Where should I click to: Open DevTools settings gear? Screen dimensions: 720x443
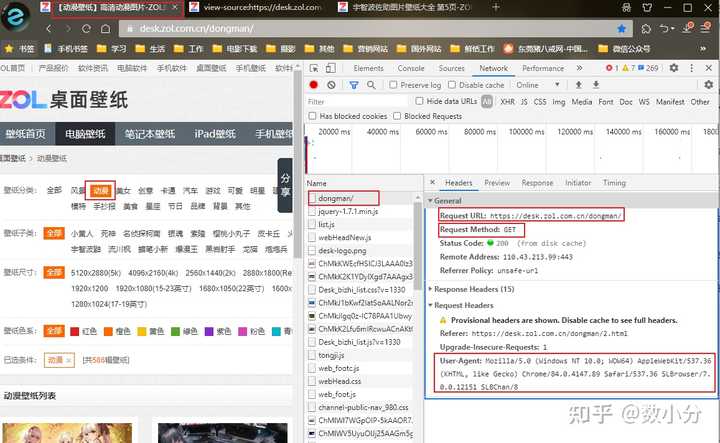(674, 68)
